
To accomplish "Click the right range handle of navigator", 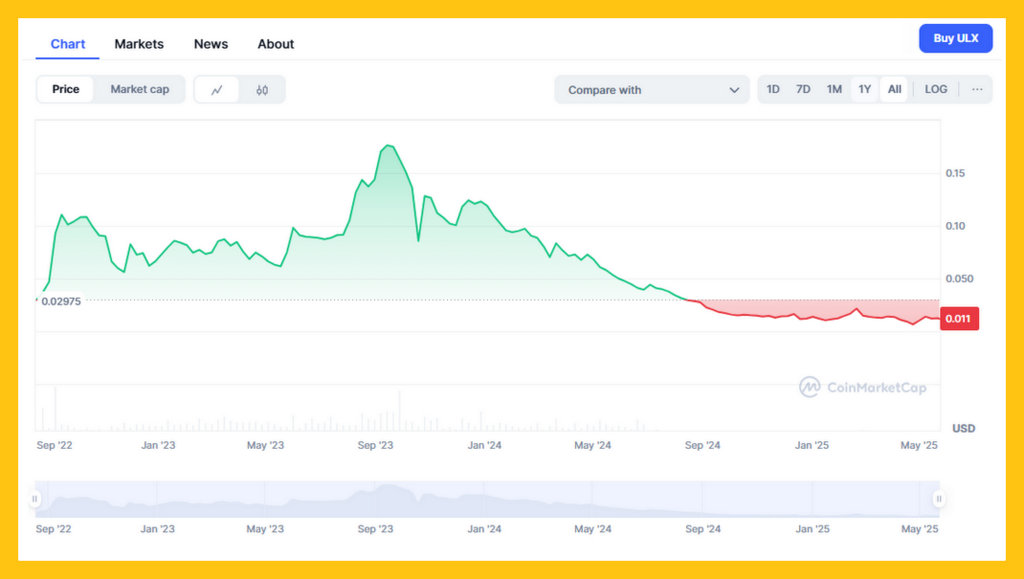I will click(x=938, y=499).
